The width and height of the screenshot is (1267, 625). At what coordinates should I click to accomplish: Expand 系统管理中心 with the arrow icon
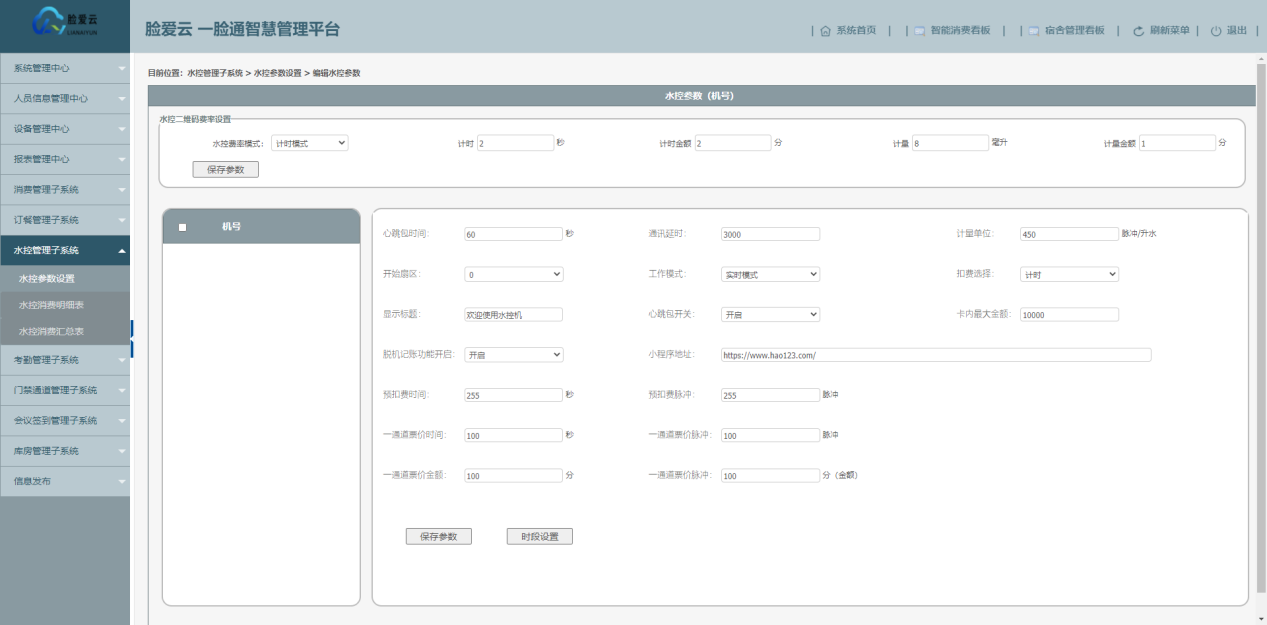[122, 69]
